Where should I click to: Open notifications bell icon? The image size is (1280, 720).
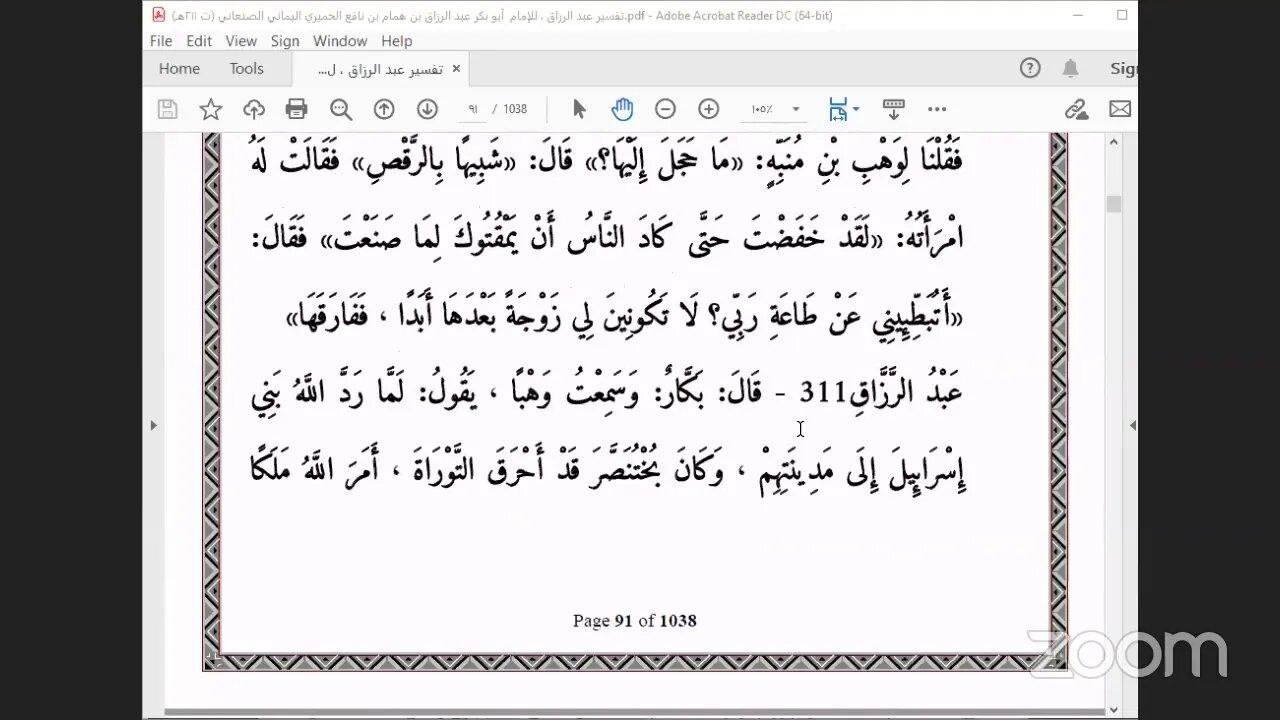point(1071,68)
